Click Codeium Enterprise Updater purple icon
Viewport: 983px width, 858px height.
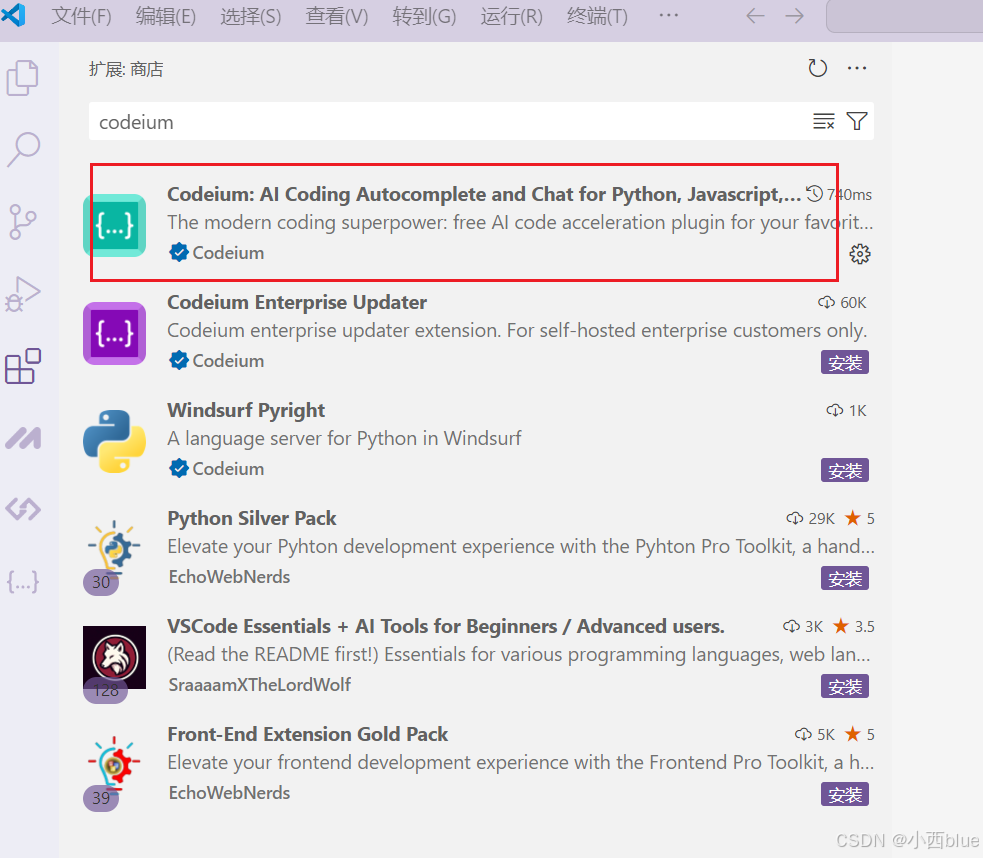[x=115, y=333]
